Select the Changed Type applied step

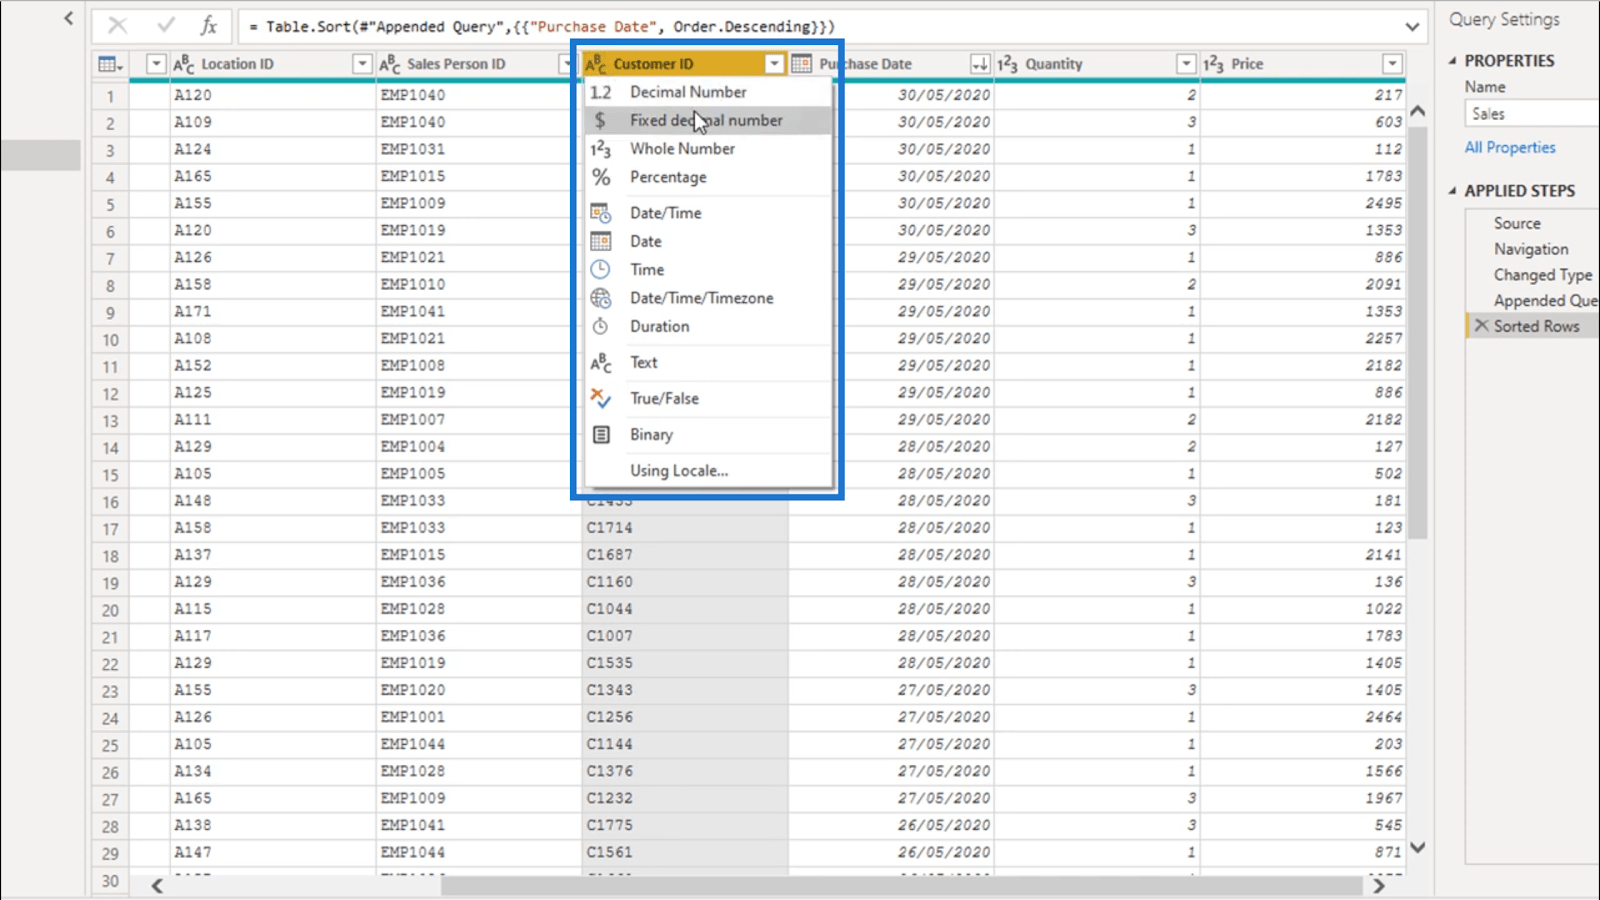1543,275
